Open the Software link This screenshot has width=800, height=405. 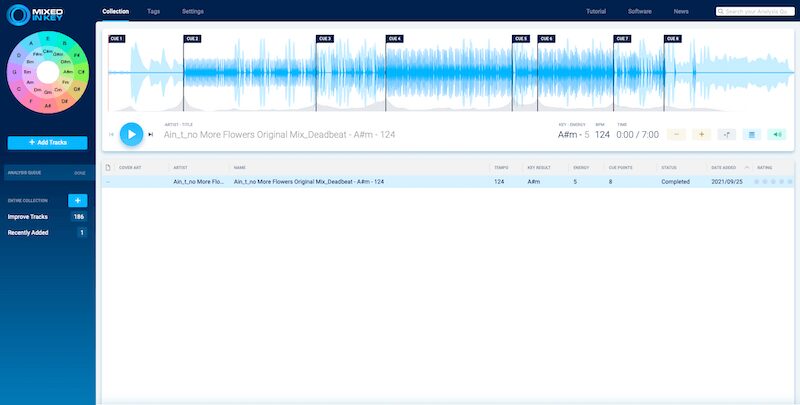[639, 11]
